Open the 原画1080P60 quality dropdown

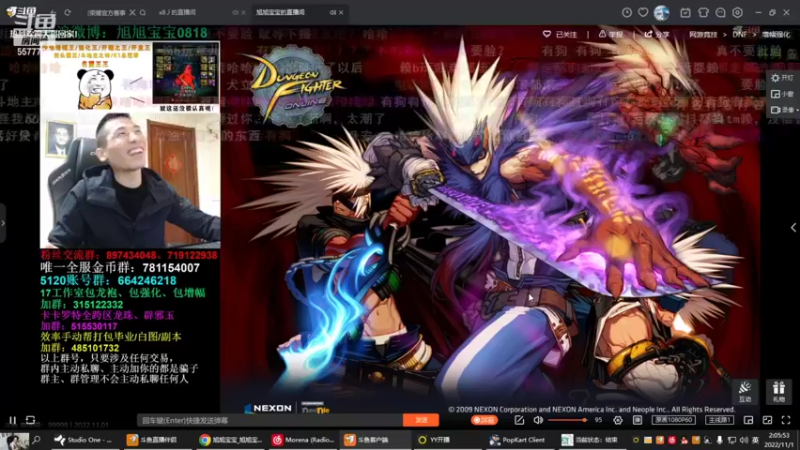[673, 420]
